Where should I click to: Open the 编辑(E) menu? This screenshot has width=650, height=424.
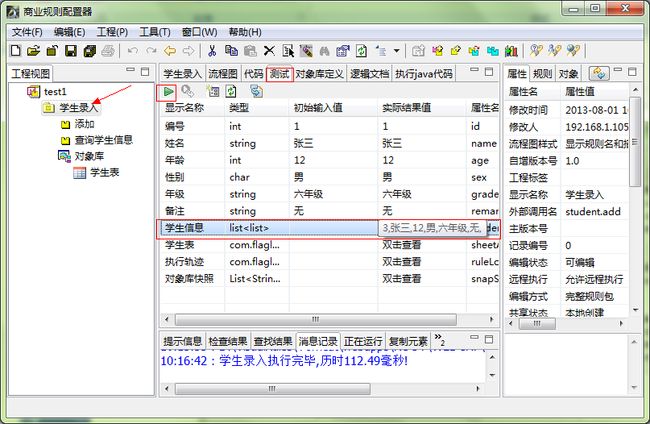click(x=70, y=32)
